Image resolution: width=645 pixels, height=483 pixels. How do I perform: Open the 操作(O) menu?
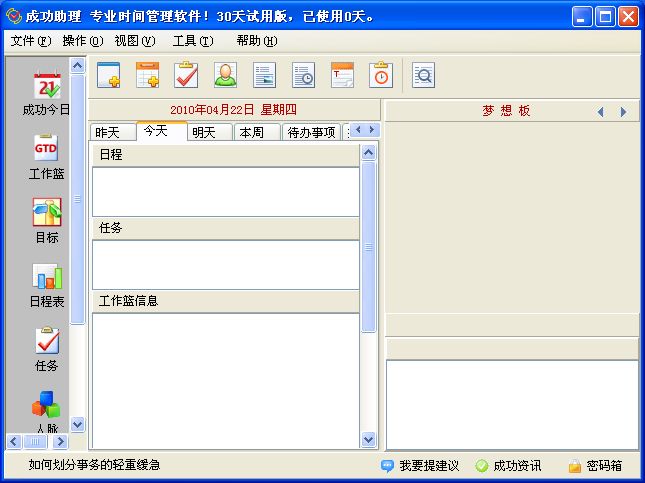coord(83,41)
